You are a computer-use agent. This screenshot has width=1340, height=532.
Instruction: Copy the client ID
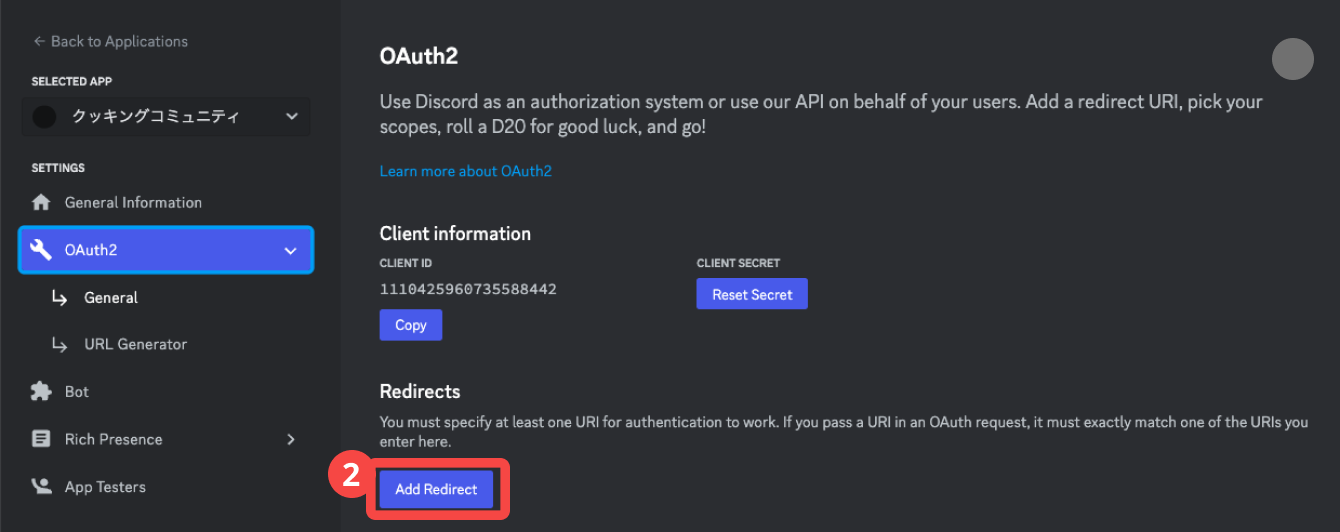coord(410,325)
